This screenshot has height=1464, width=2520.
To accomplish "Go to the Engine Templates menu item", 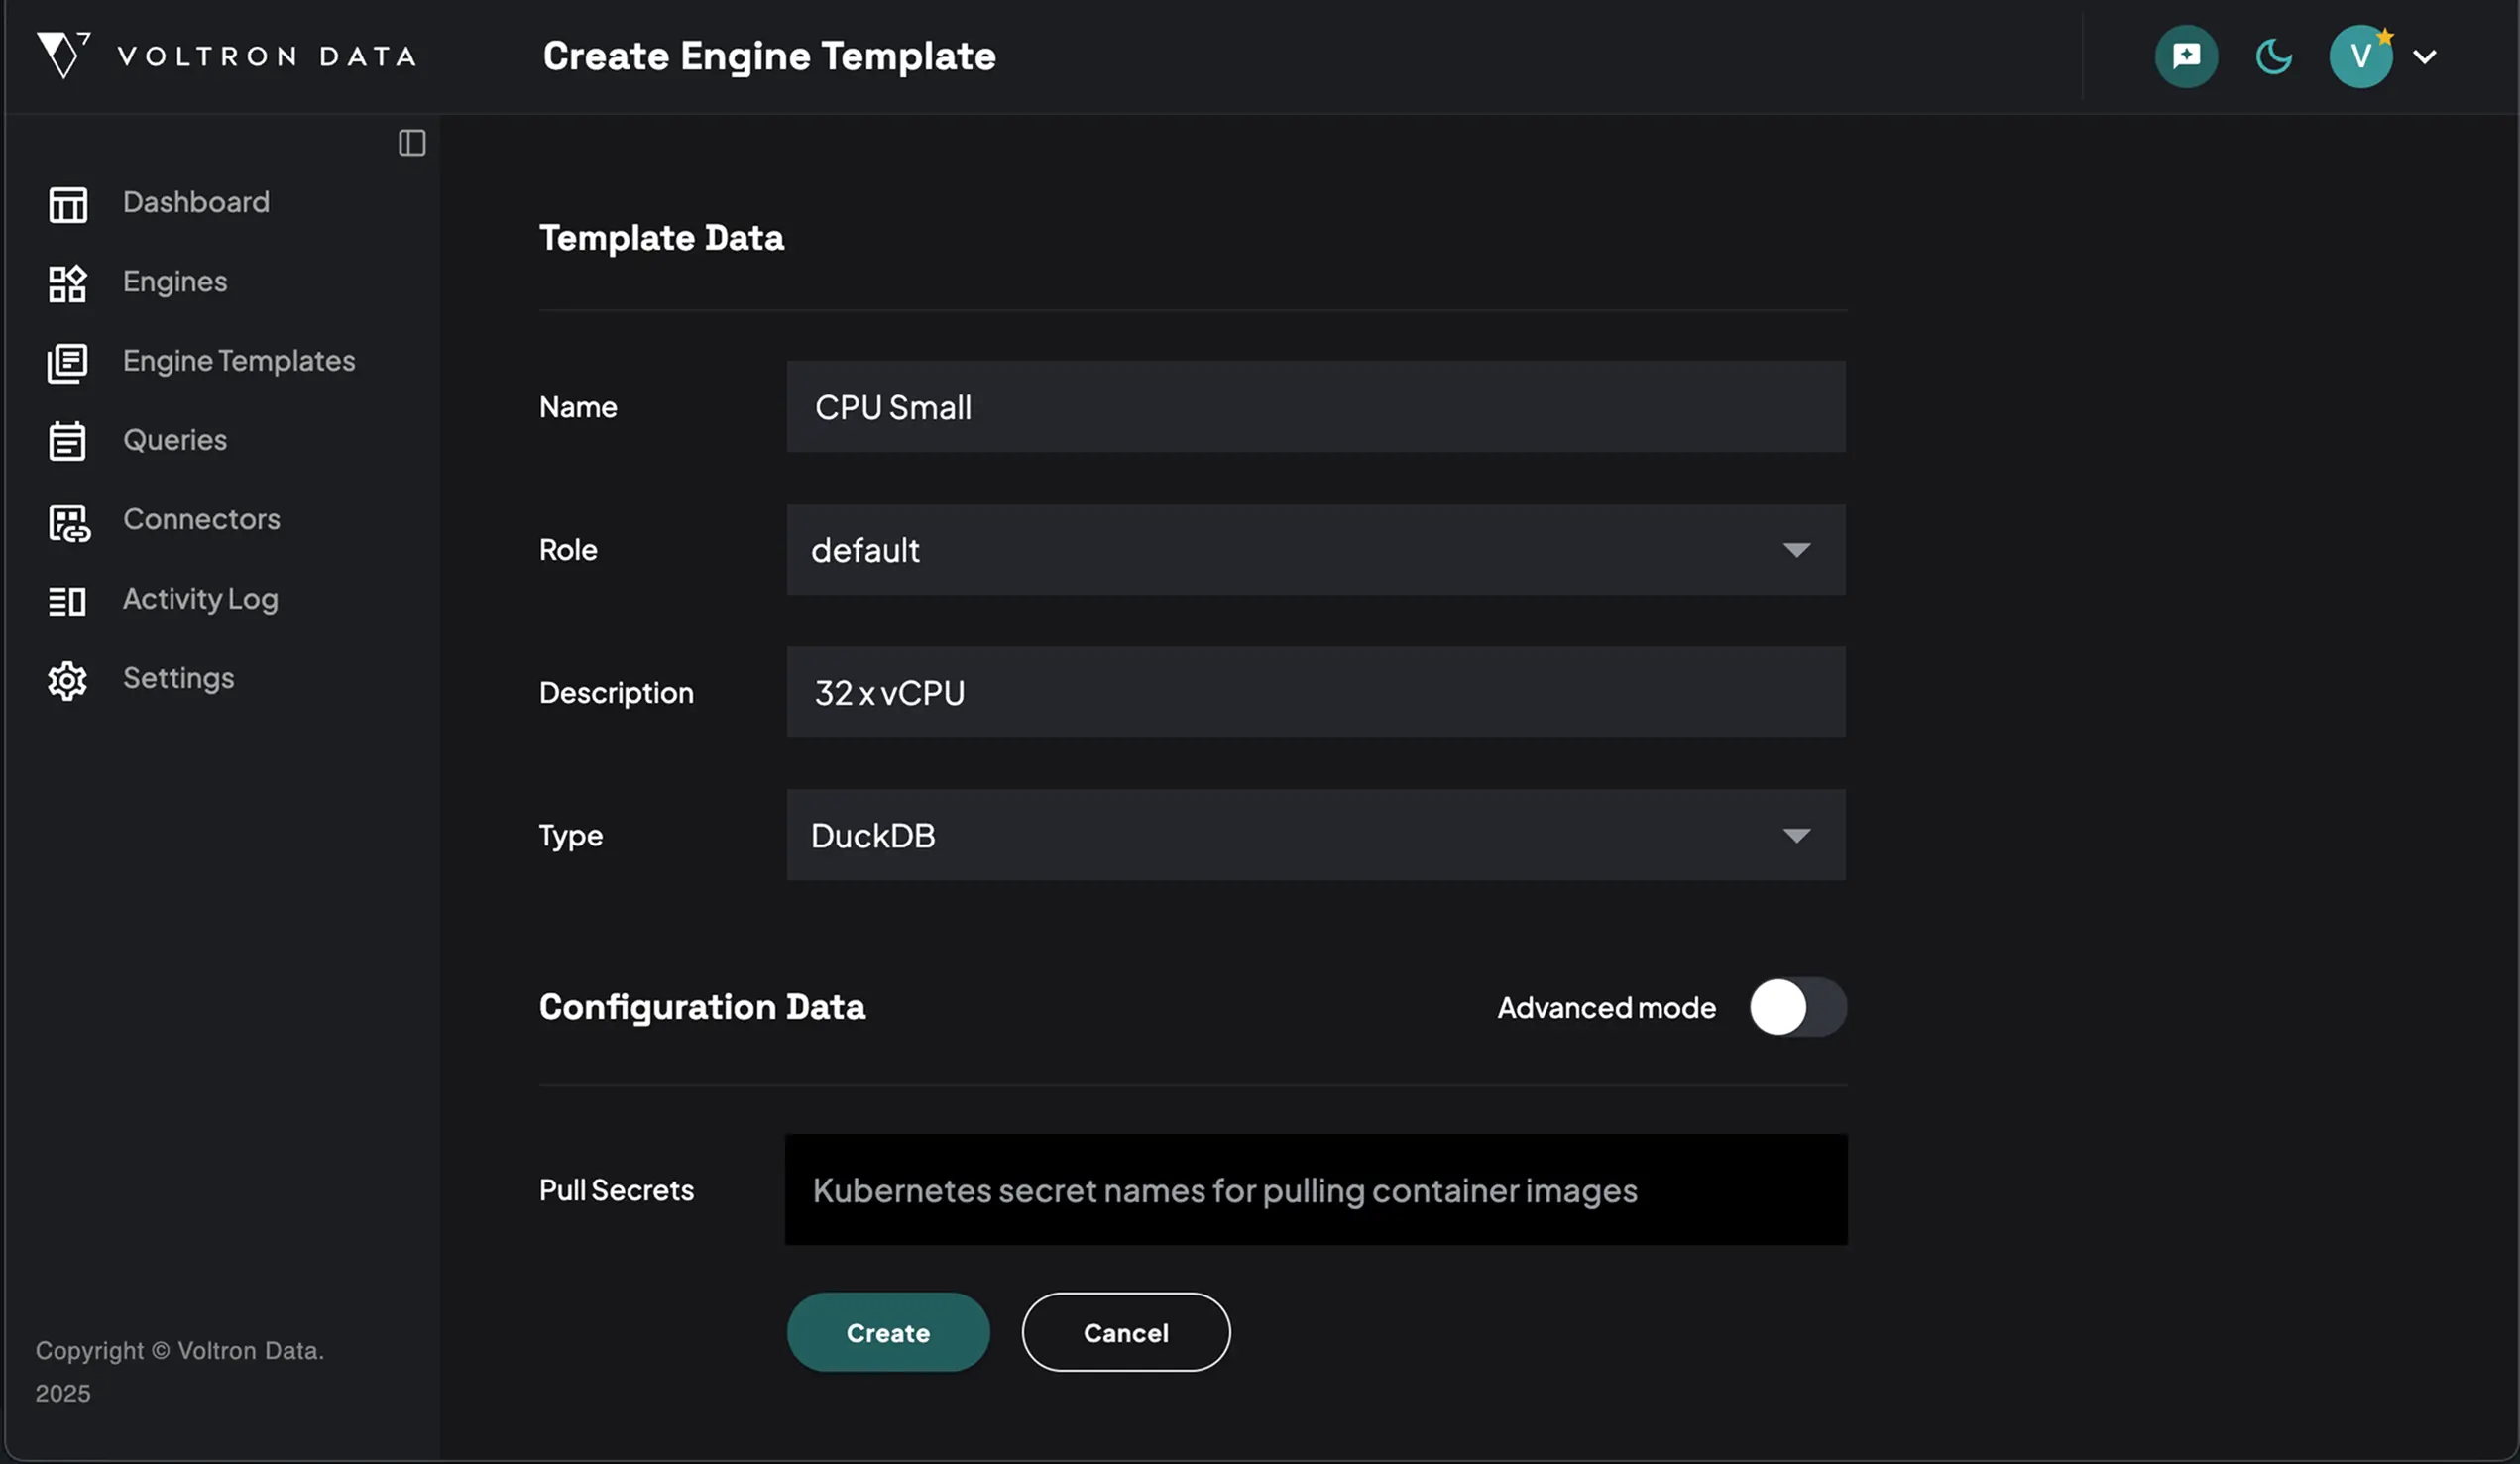I will click(239, 361).
